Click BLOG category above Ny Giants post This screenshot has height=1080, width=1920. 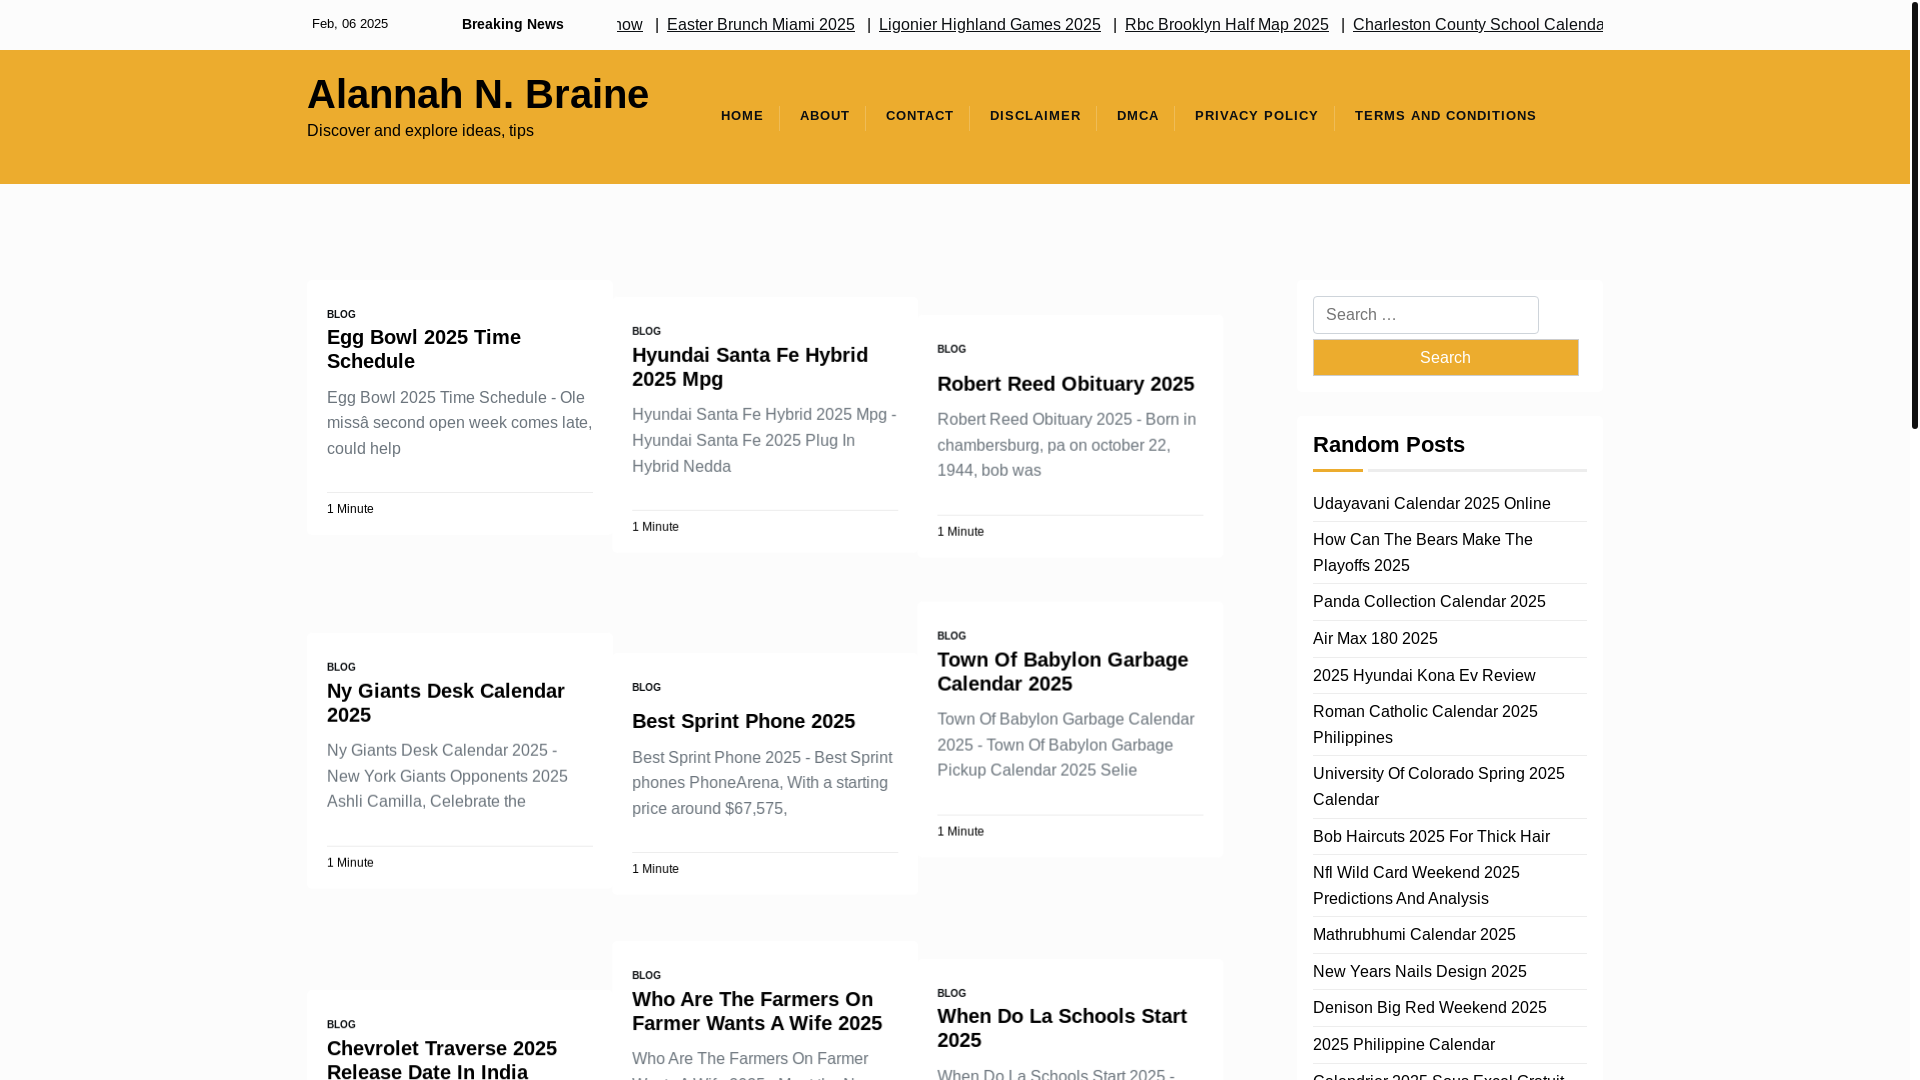tap(341, 667)
